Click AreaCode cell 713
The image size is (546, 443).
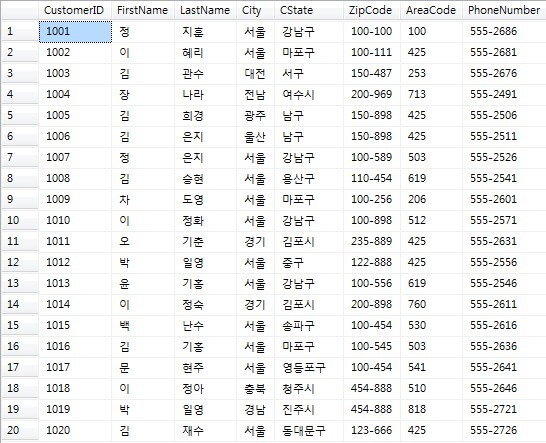pyautogui.click(x=431, y=94)
